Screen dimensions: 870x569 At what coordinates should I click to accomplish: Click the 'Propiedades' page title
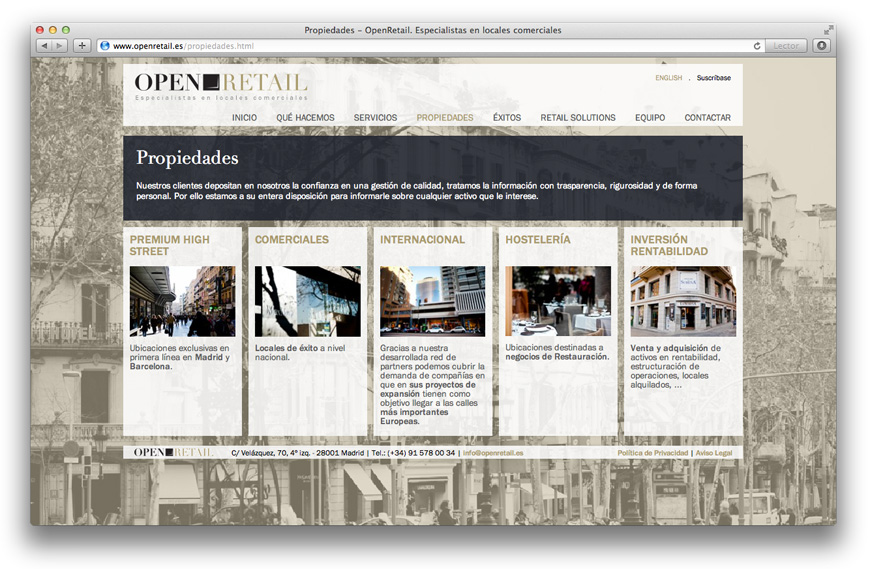(187, 158)
